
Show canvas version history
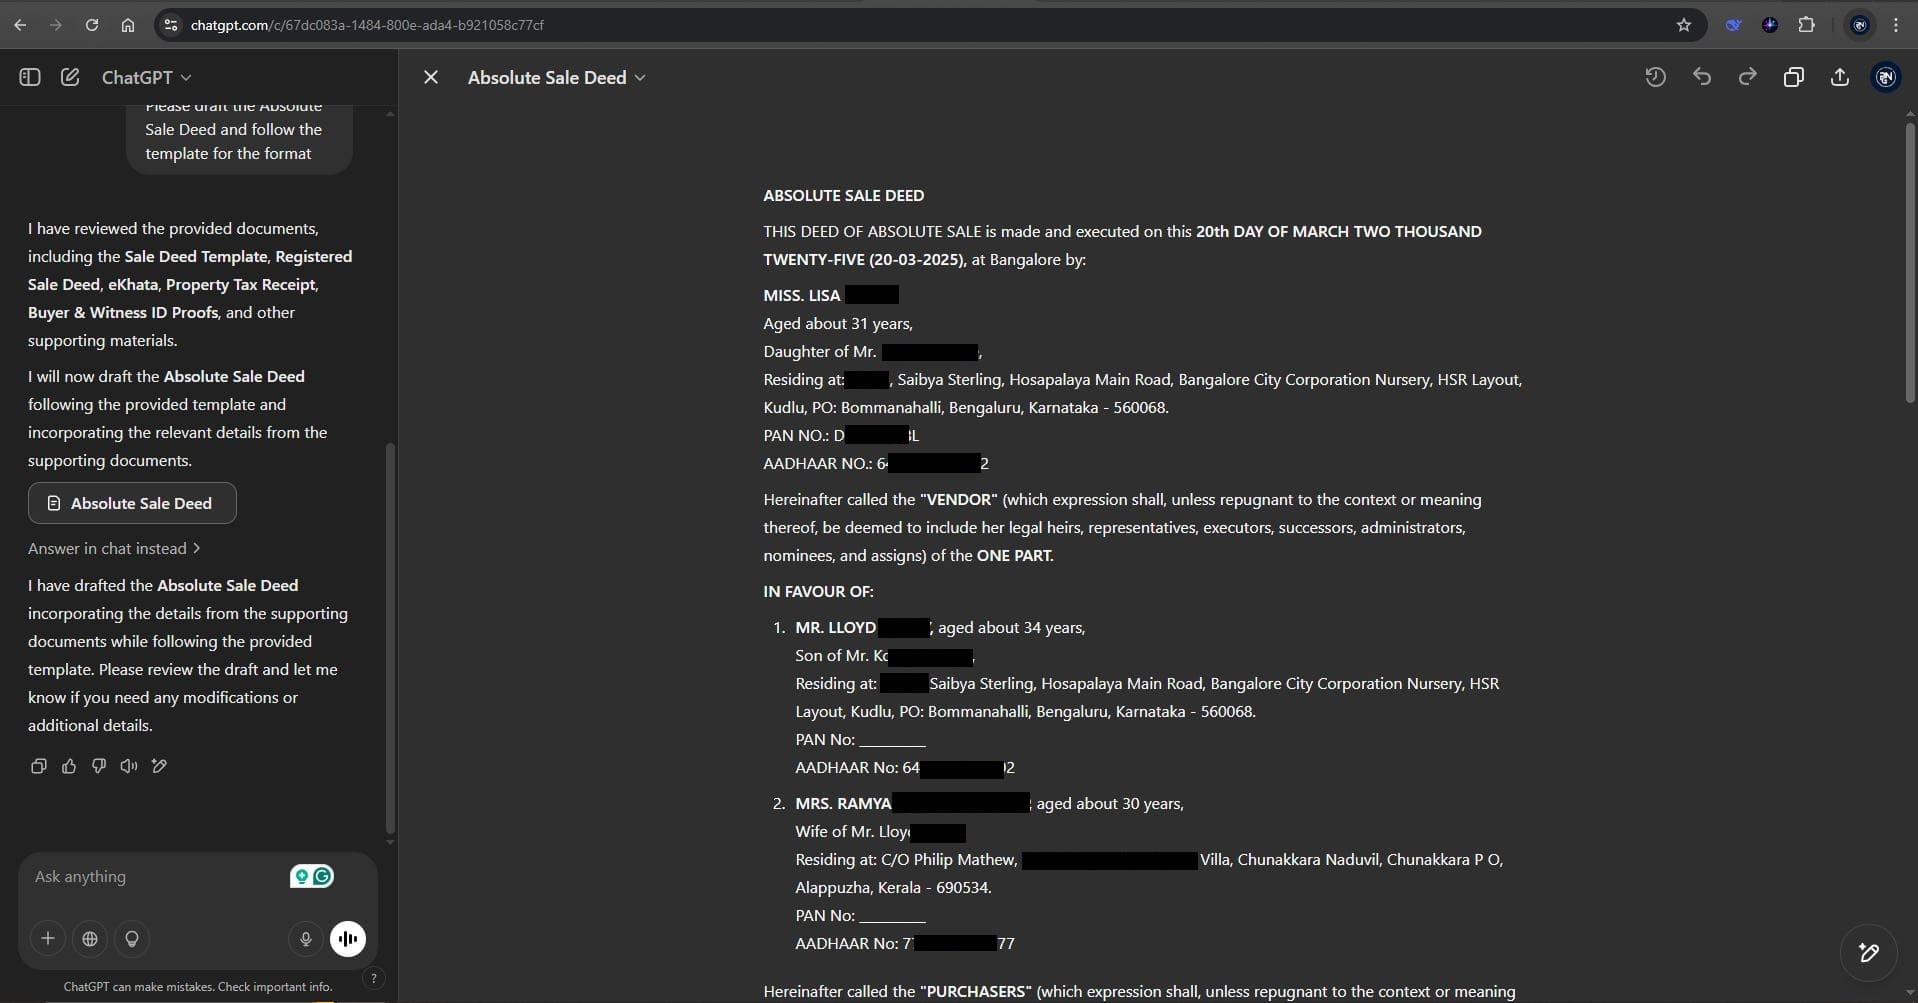click(x=1655, y=77)
